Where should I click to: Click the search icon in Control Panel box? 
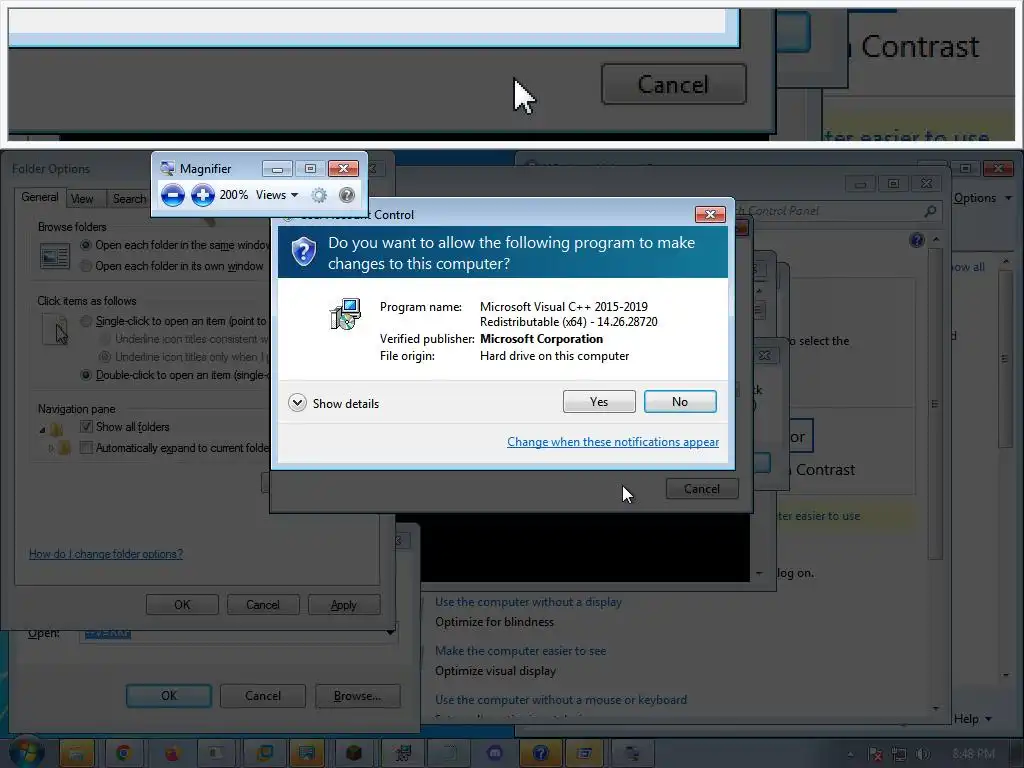click(x=931, y=211)
